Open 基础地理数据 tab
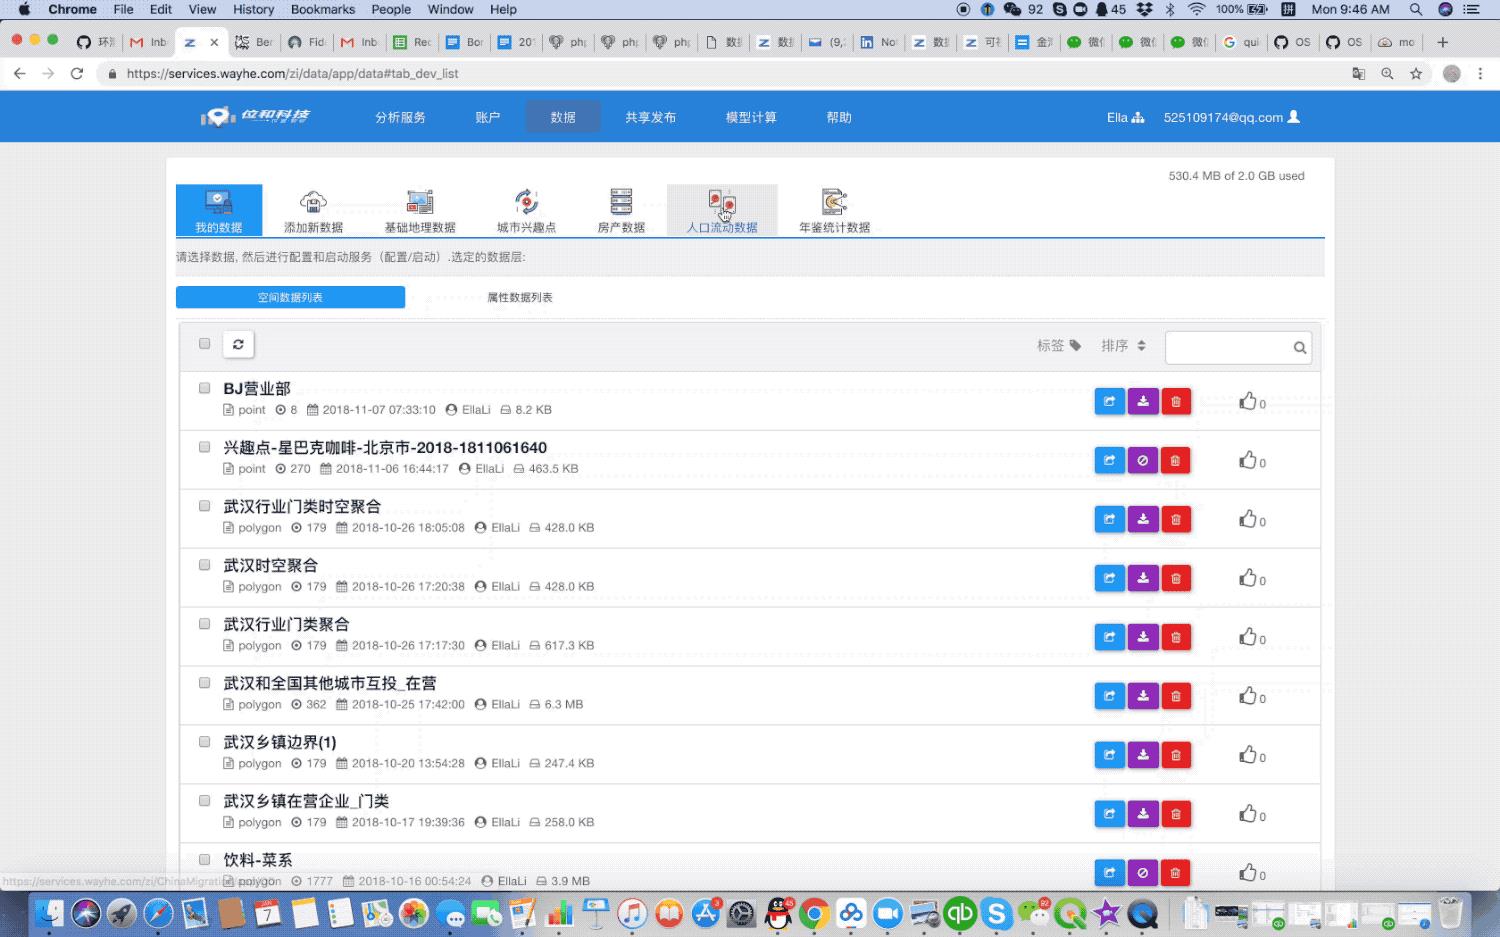This screenshot has height=937, width=1500. tap(420, 211)
